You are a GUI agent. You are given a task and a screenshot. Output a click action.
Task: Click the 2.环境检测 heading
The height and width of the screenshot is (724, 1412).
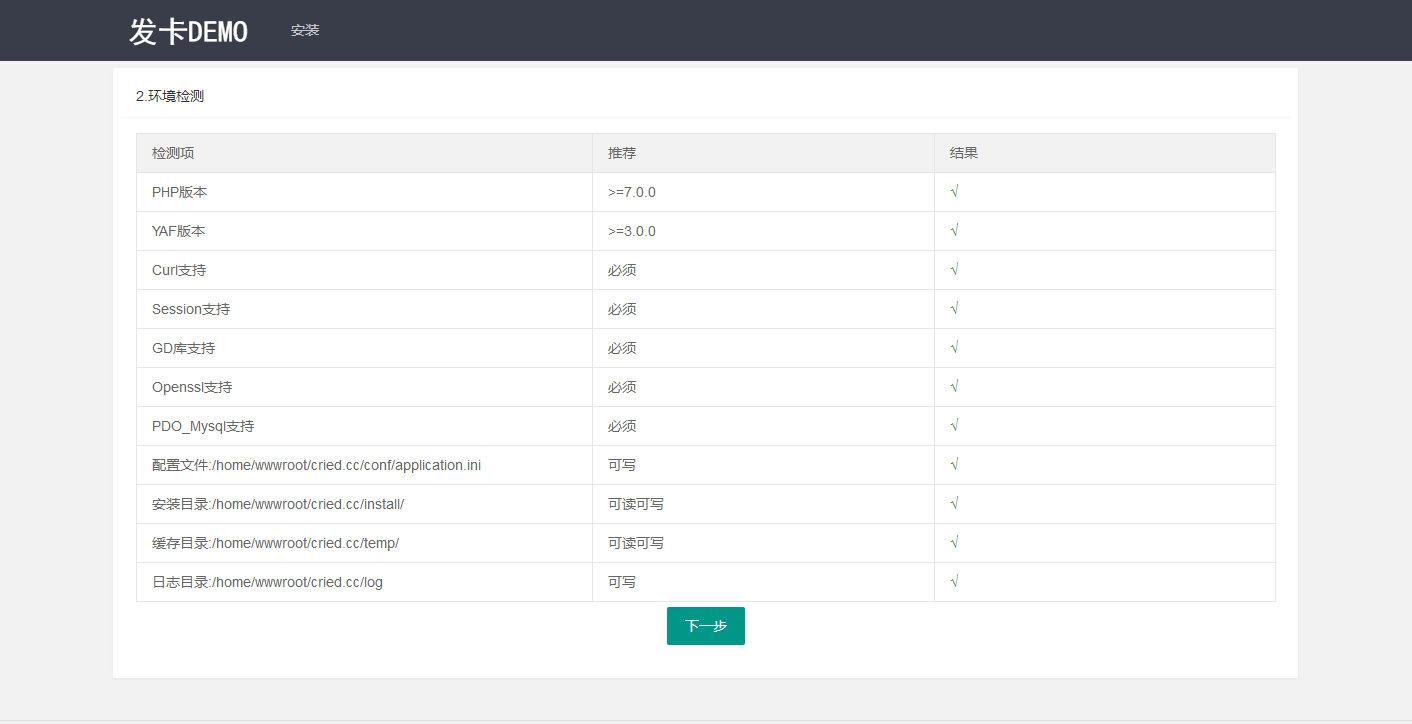[x=170, y=96]
